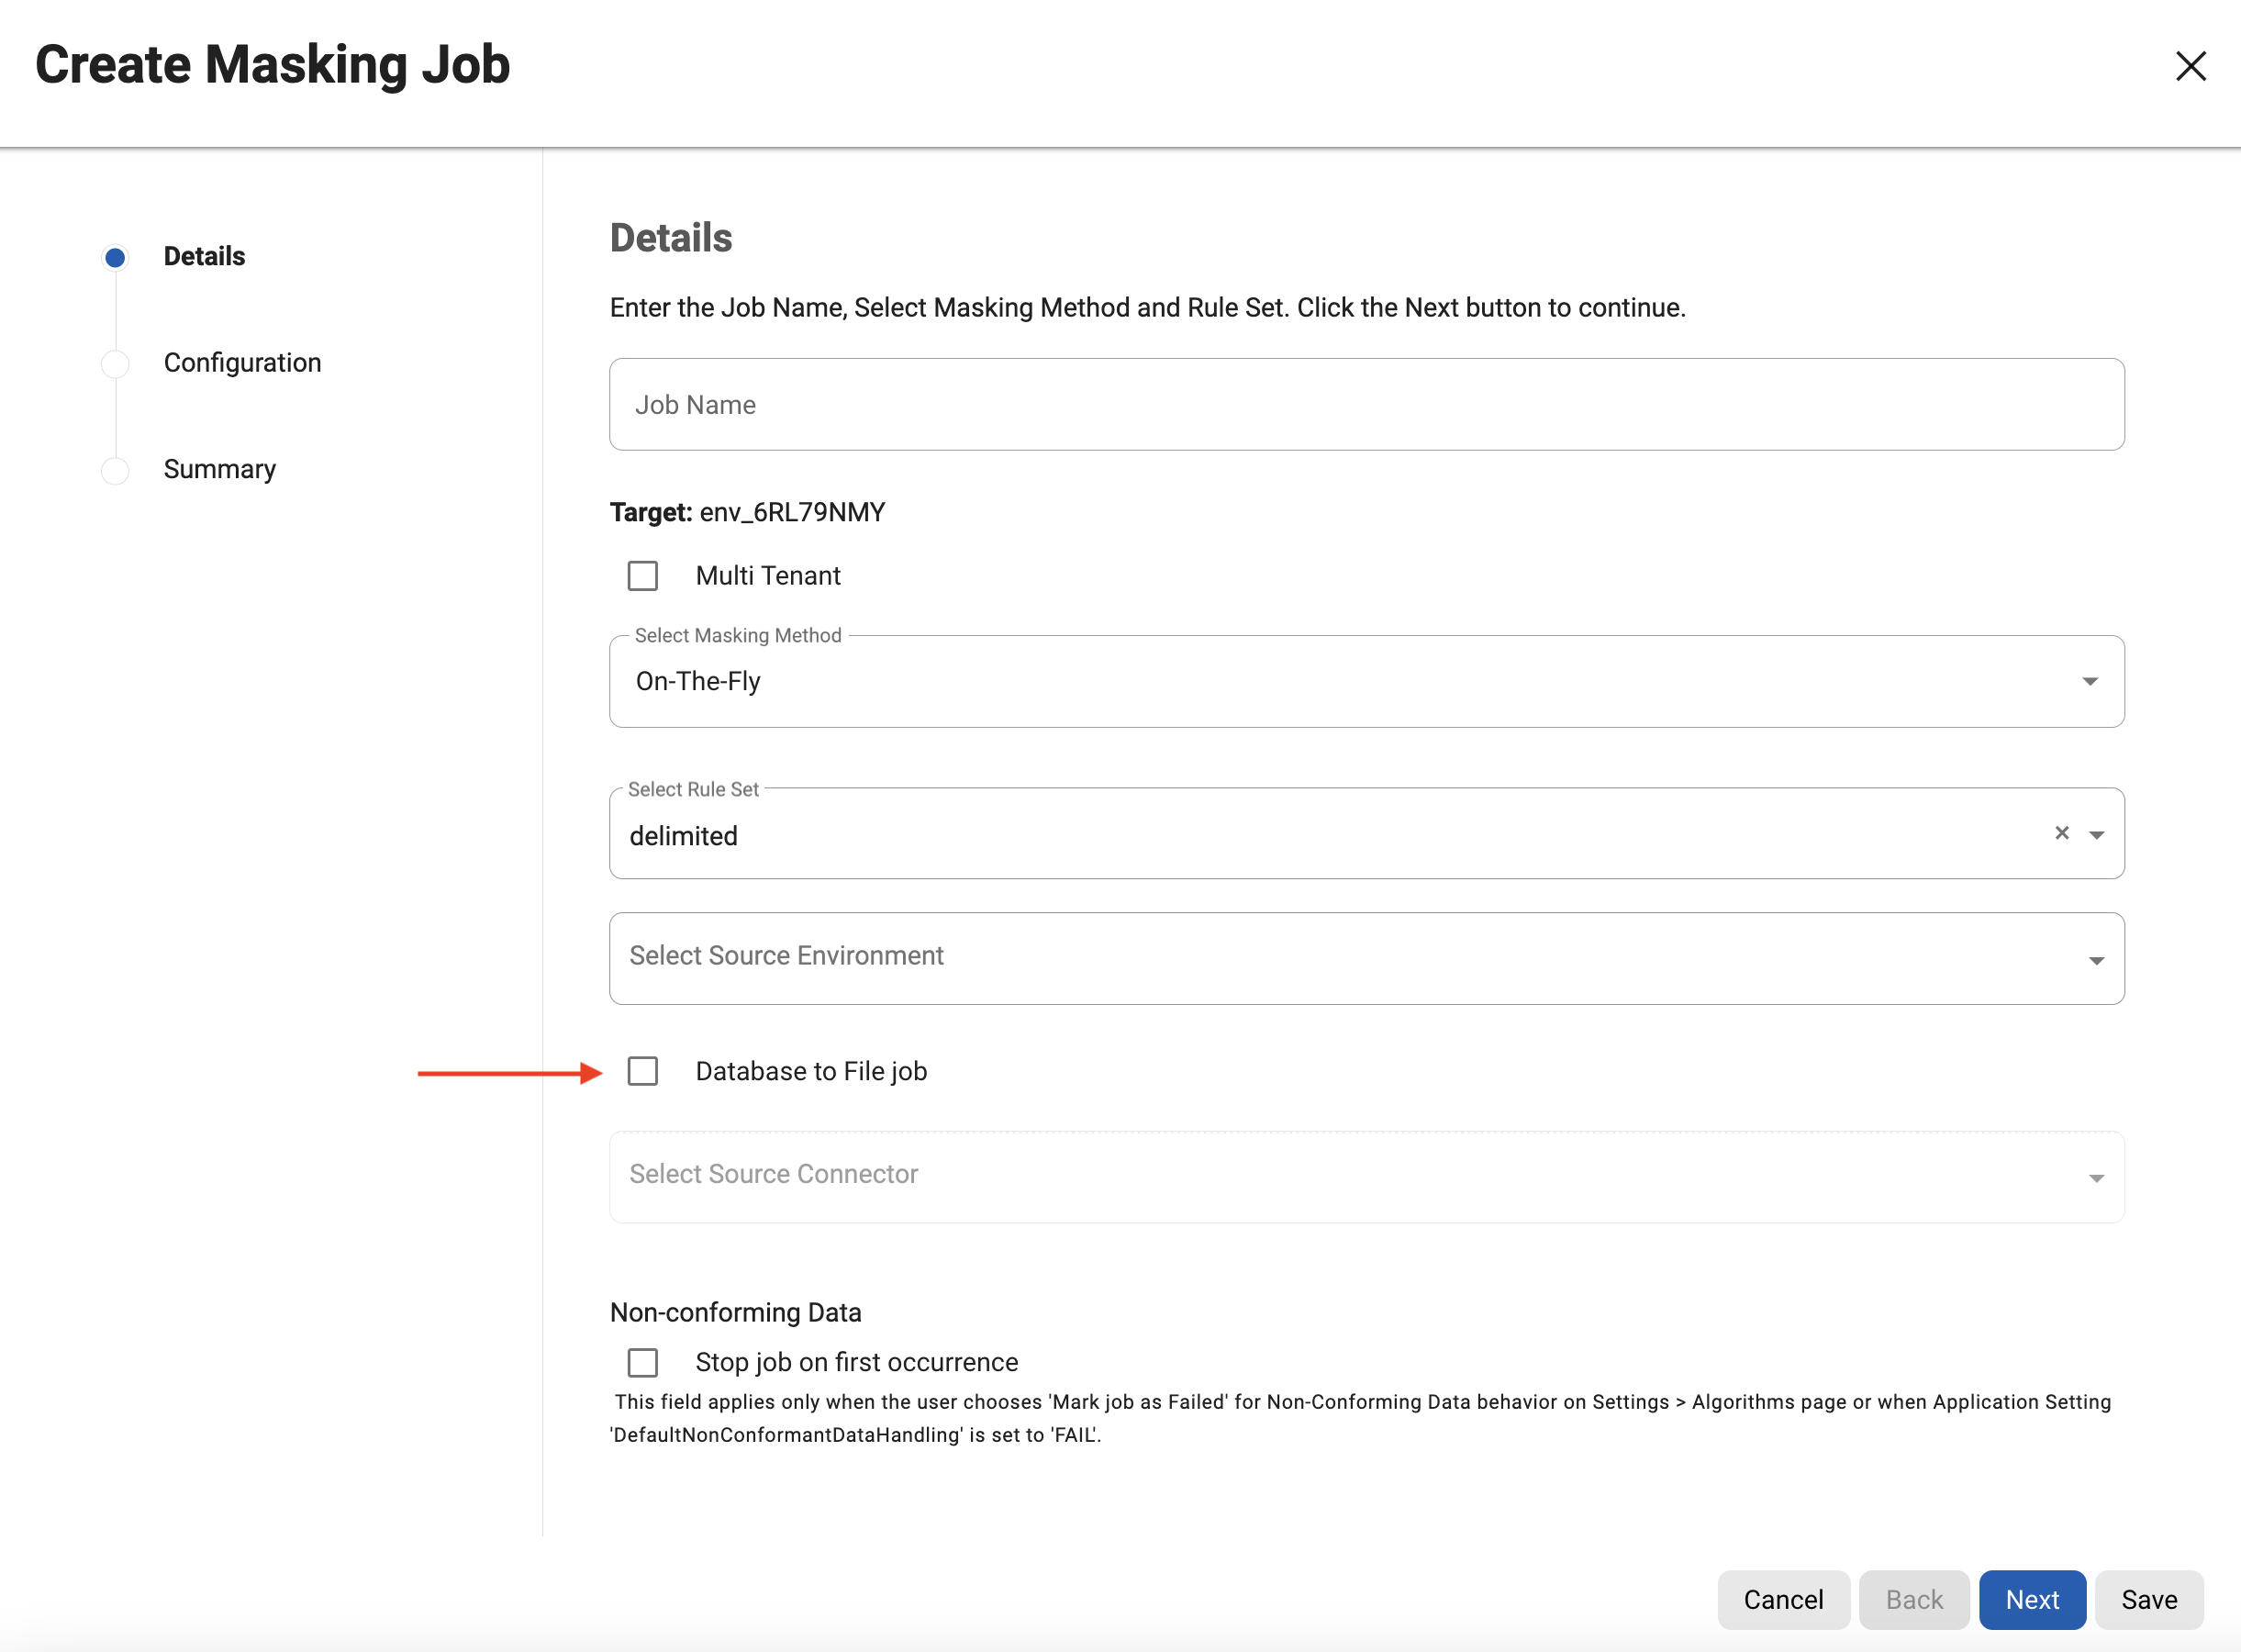Viewport: 2241px width, 1652px height.
Task: Check the Database to File job box
Action: [643, 1071]
